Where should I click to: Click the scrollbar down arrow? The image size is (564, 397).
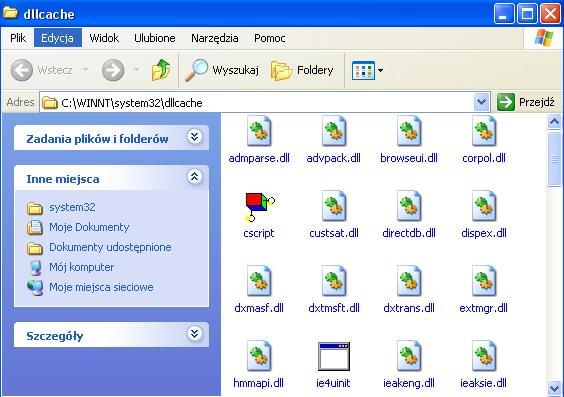click(554, 388)
